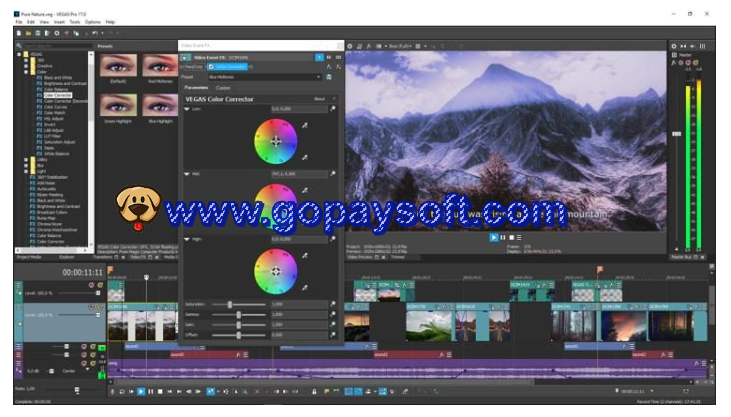731x417 pixels.
Task: Click the Open project folder icon
Action: point(28,33)
